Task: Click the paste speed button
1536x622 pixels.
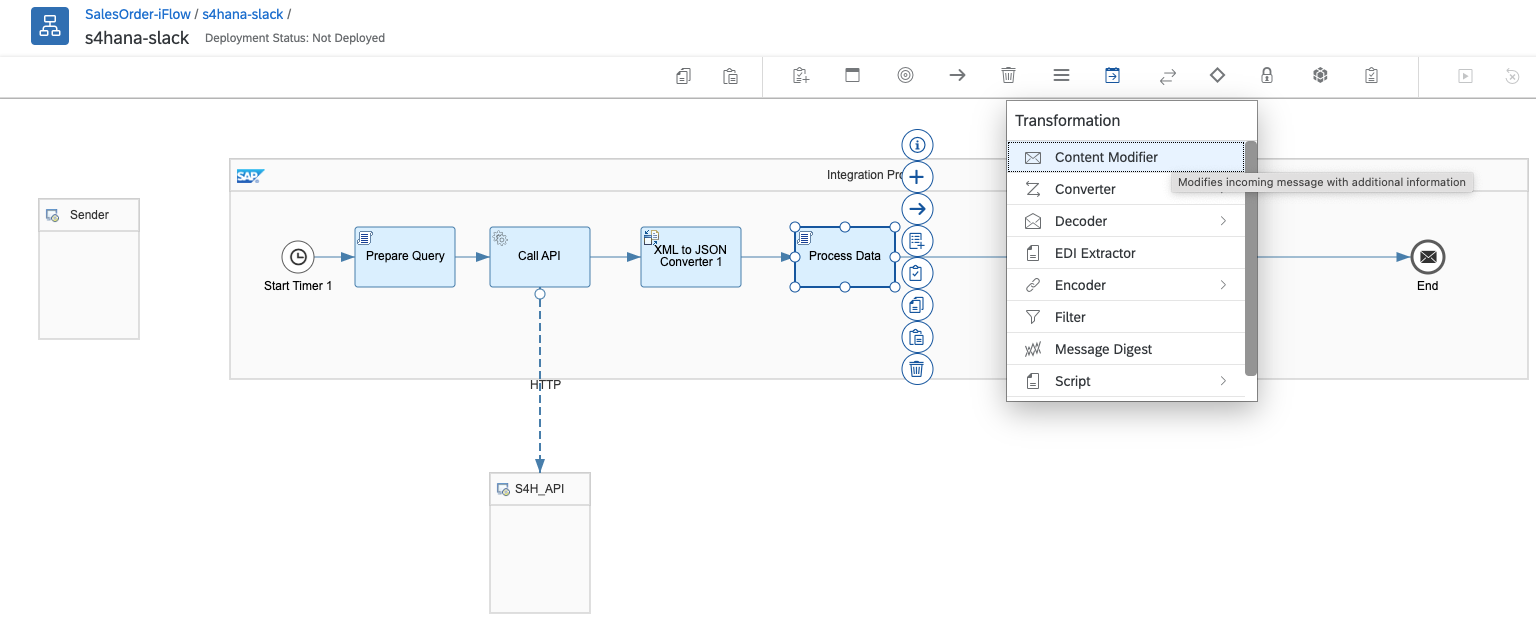Action: [917, 337]
